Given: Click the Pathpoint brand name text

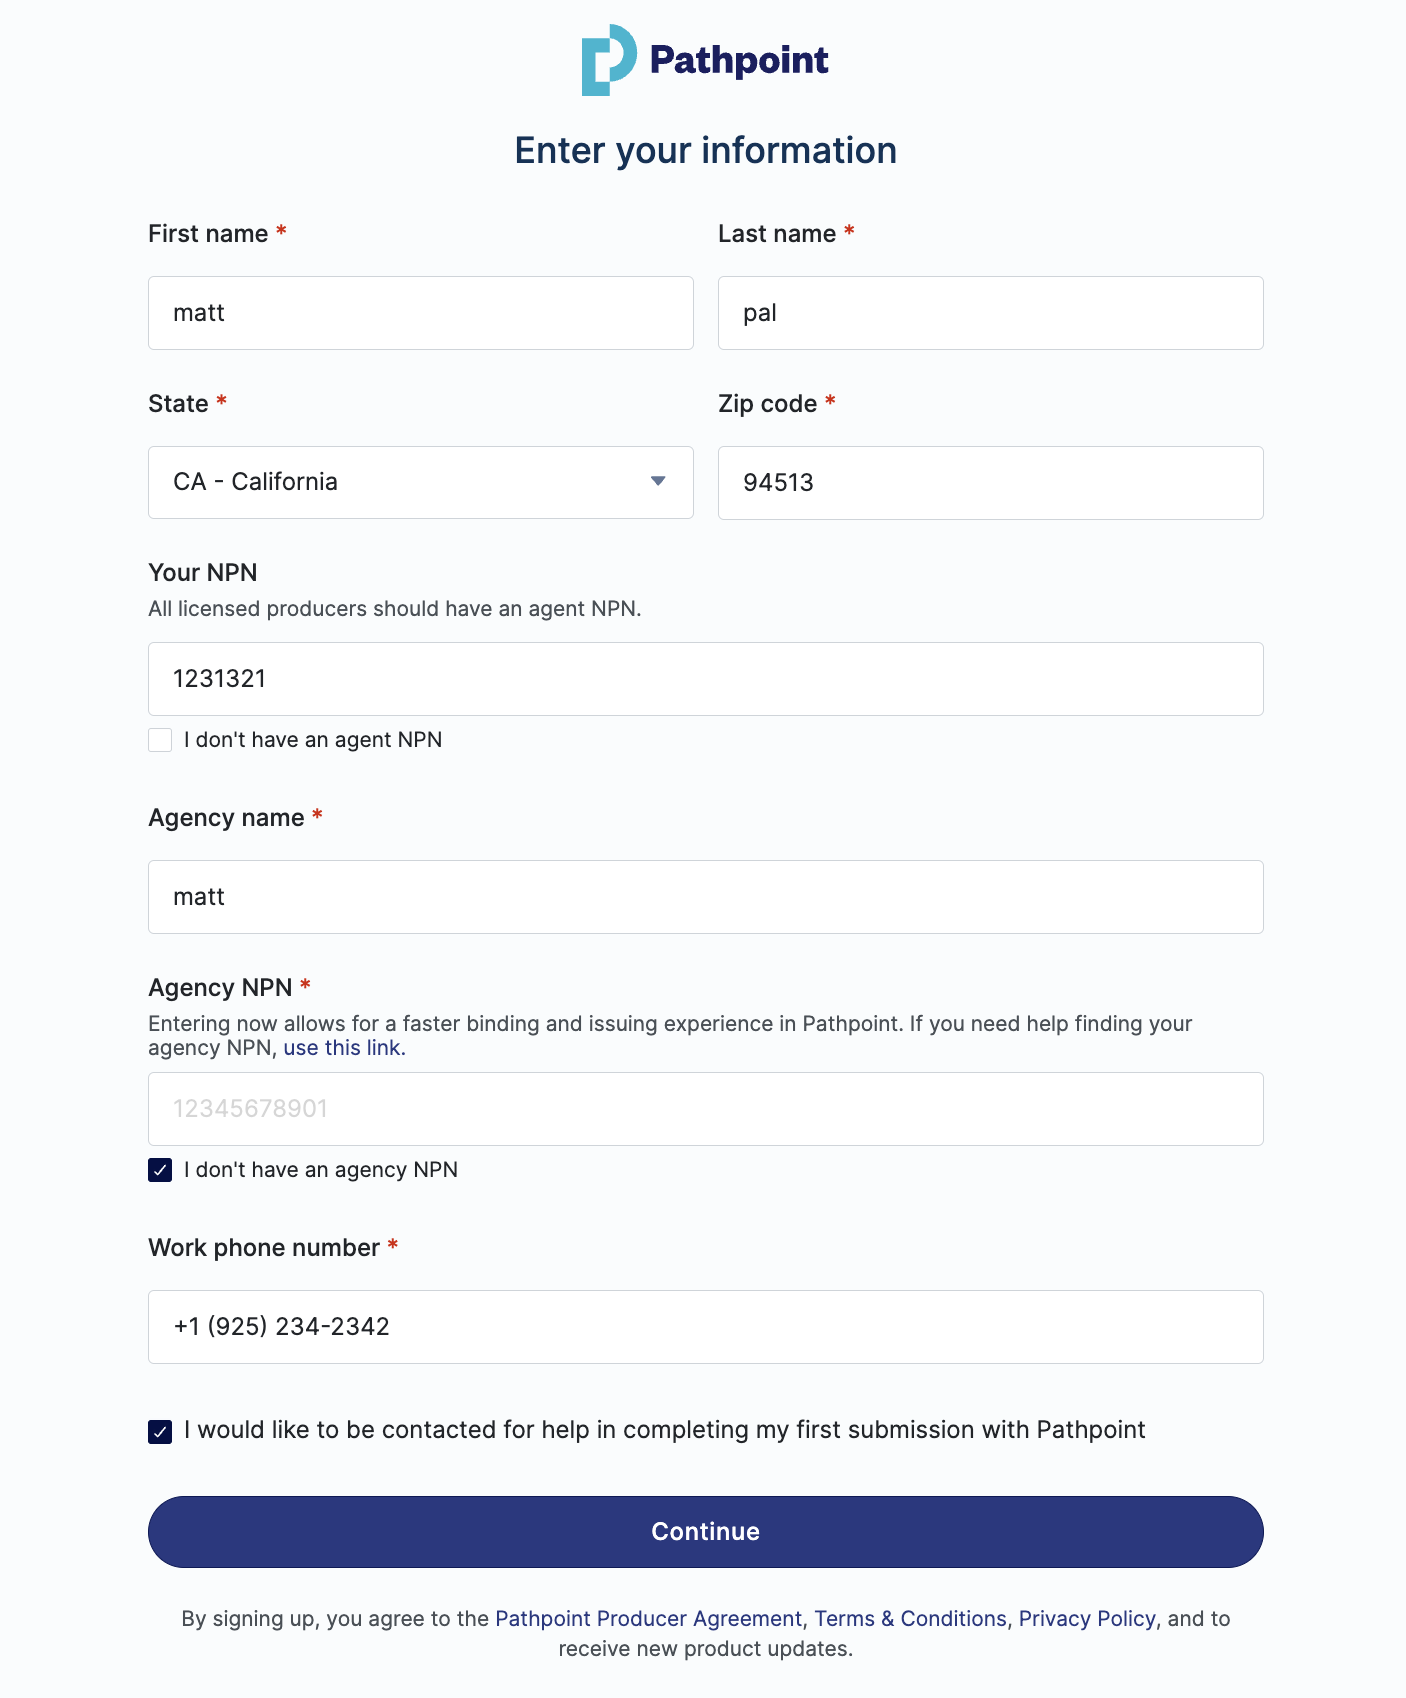Looking at the screenshot, I should click(739, 60).
